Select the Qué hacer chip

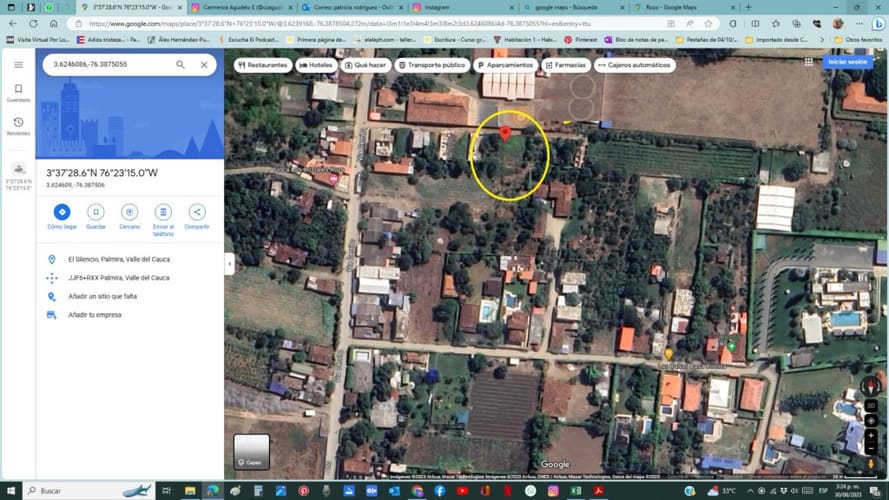point(366,65)
